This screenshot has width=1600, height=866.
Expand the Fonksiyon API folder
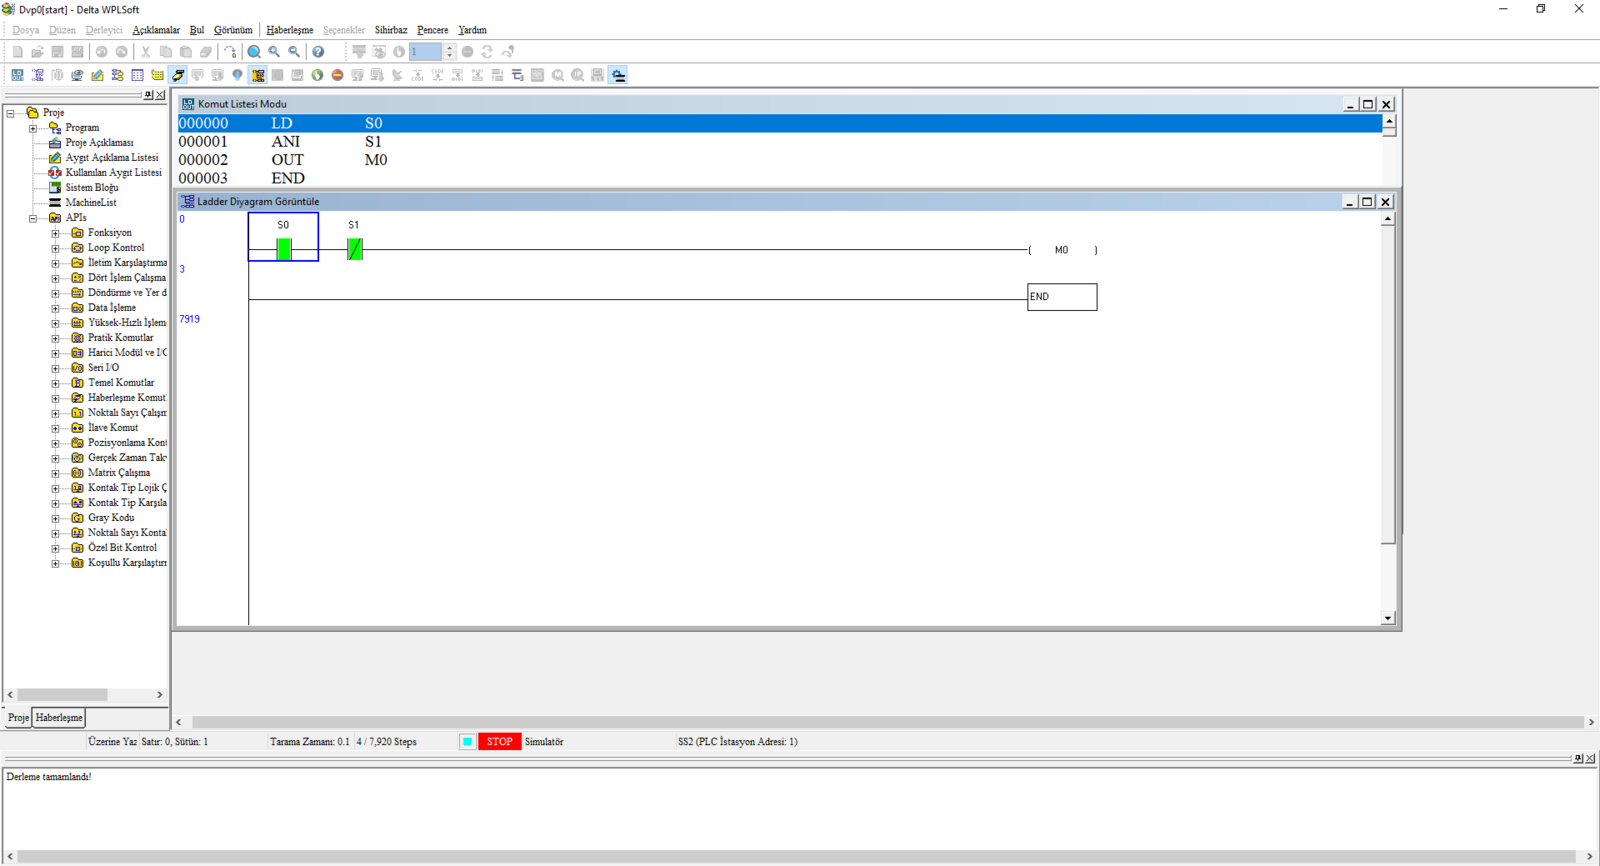(x=55, y=233)
